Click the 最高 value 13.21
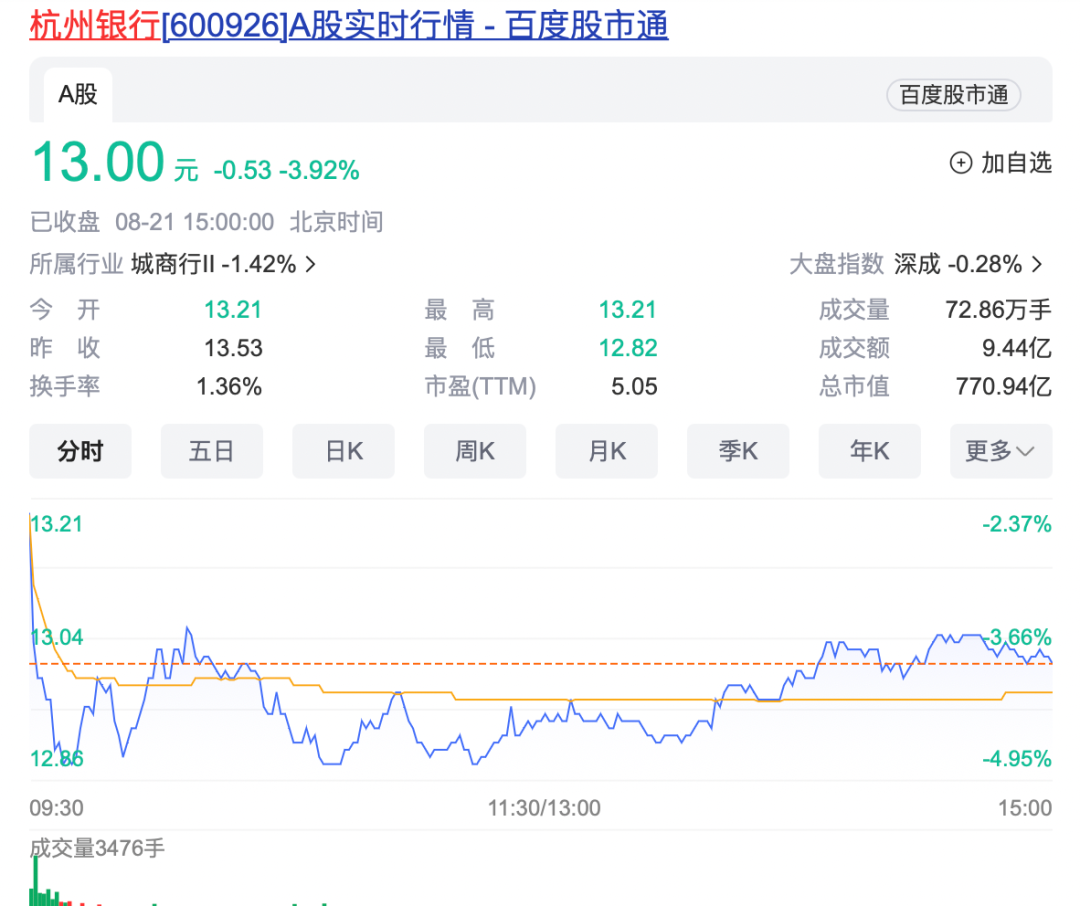This screenshot has height=906, width=1080. click(x=627, y=310)
